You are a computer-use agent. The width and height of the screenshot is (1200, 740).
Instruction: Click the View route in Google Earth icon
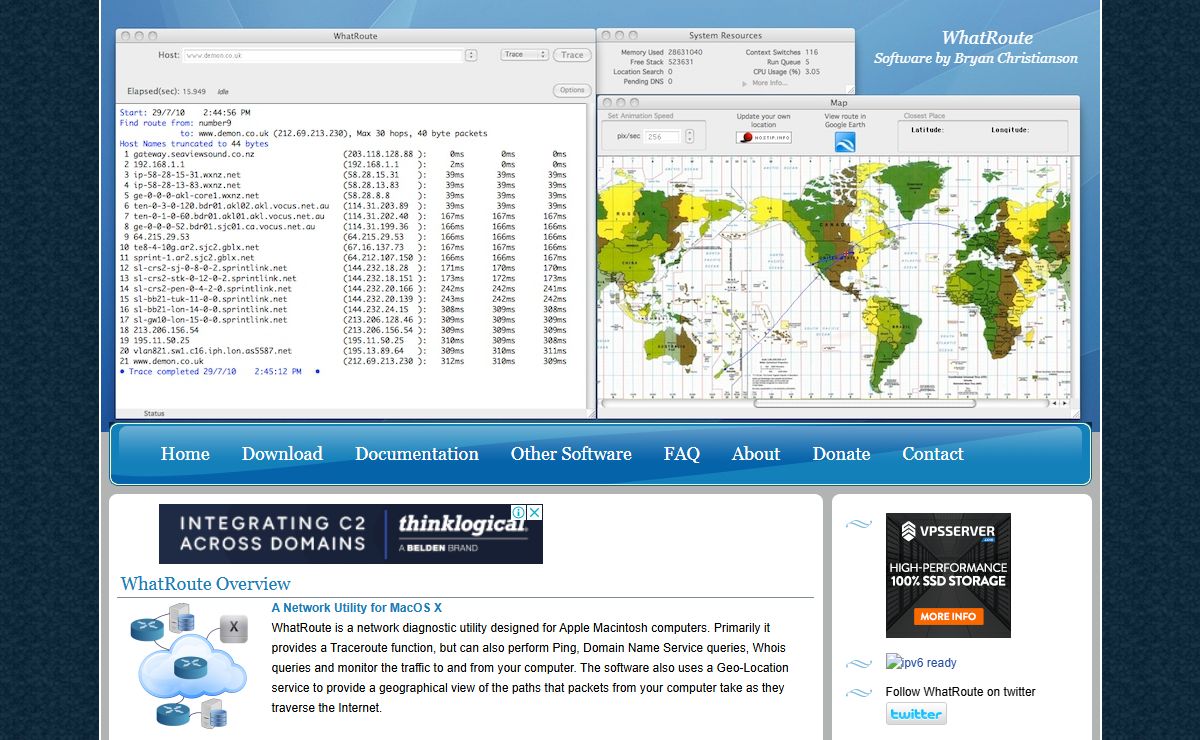(845, 142)
